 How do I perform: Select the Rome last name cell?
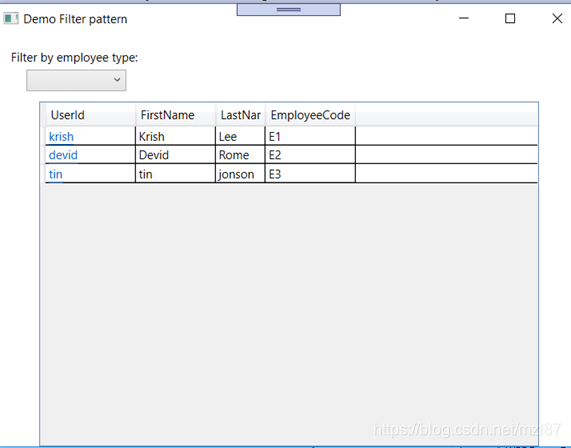click(240, 155)
